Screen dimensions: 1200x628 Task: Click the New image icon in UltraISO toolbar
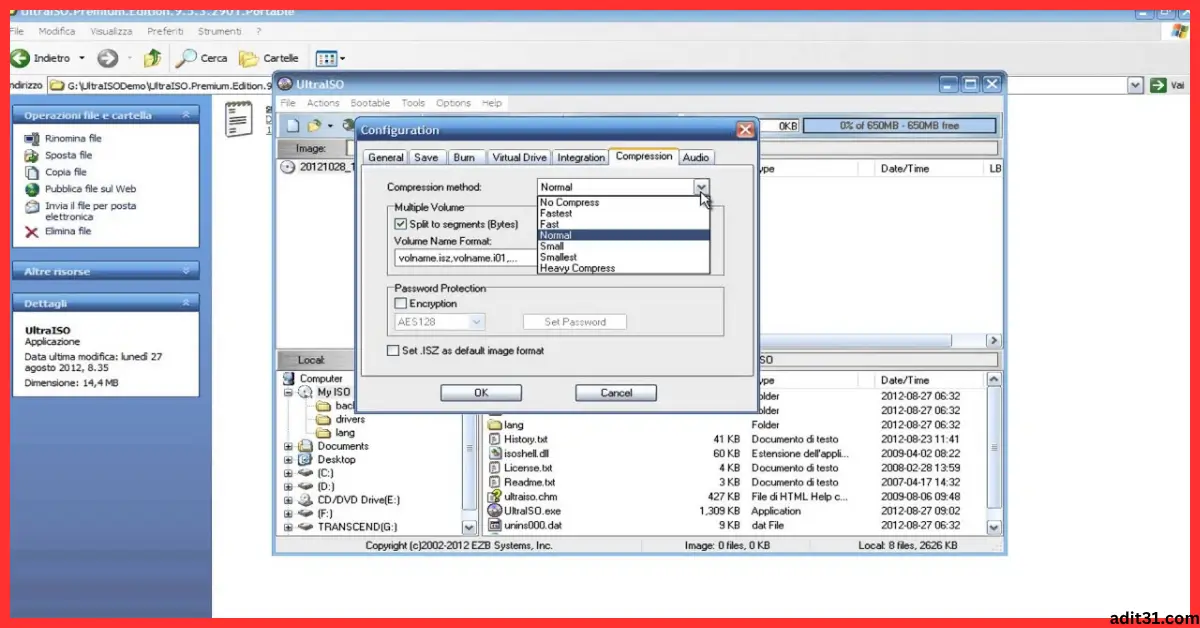293,126
